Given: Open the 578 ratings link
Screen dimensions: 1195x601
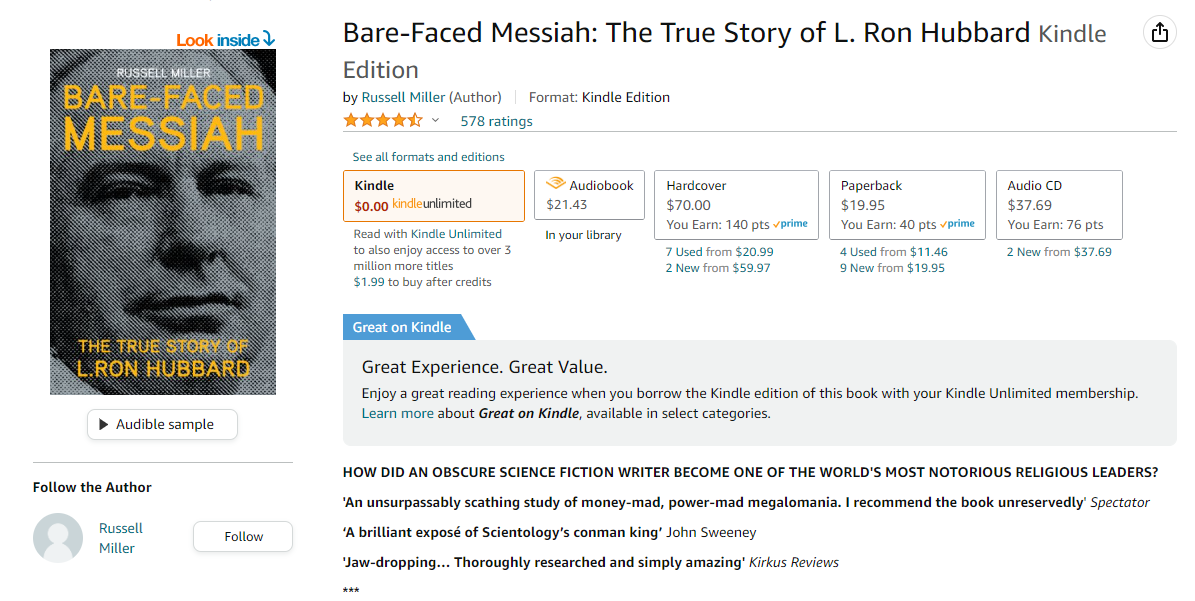Looking at the screenshot, I should click(x=496, y=121).
